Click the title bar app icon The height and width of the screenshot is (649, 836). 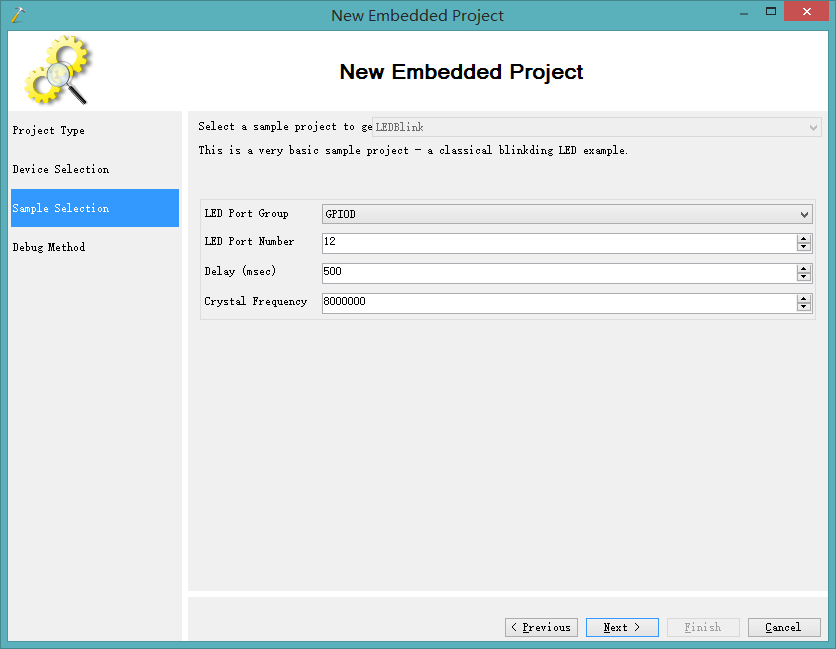coord(17,15)
